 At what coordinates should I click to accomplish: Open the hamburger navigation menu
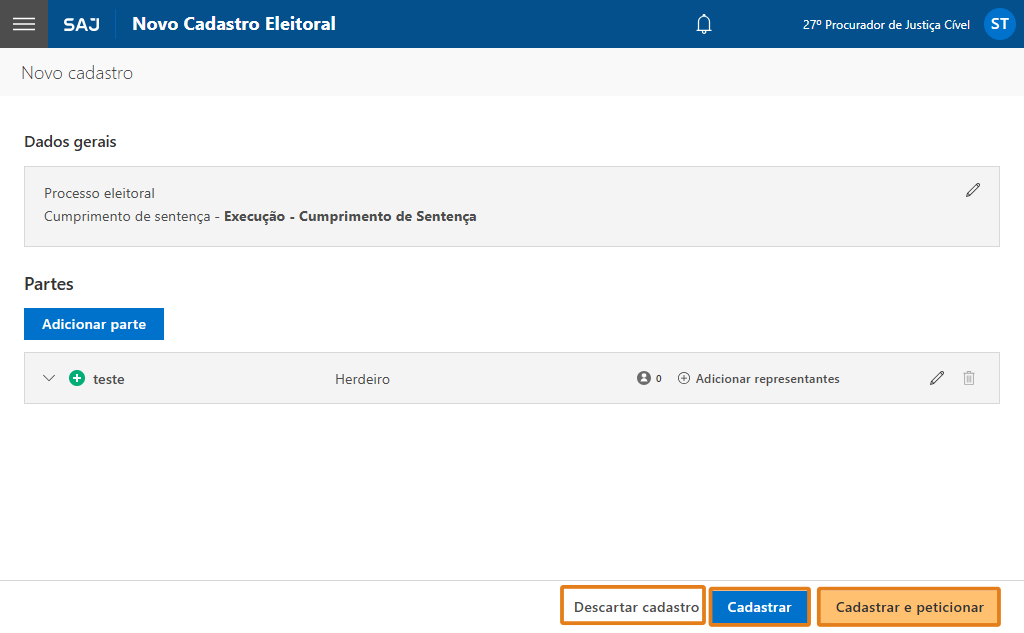23,24
